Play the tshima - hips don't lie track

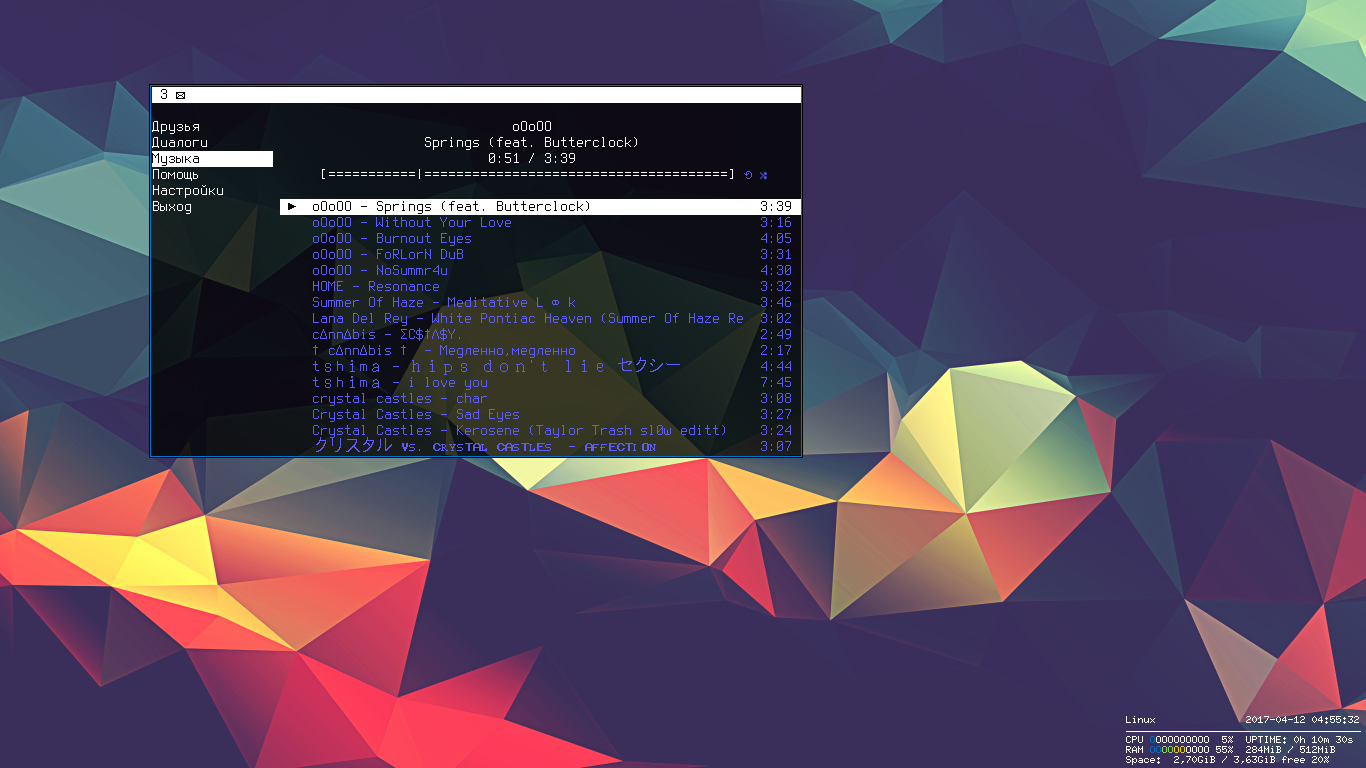pyautogui.click(x=541, y=367)
